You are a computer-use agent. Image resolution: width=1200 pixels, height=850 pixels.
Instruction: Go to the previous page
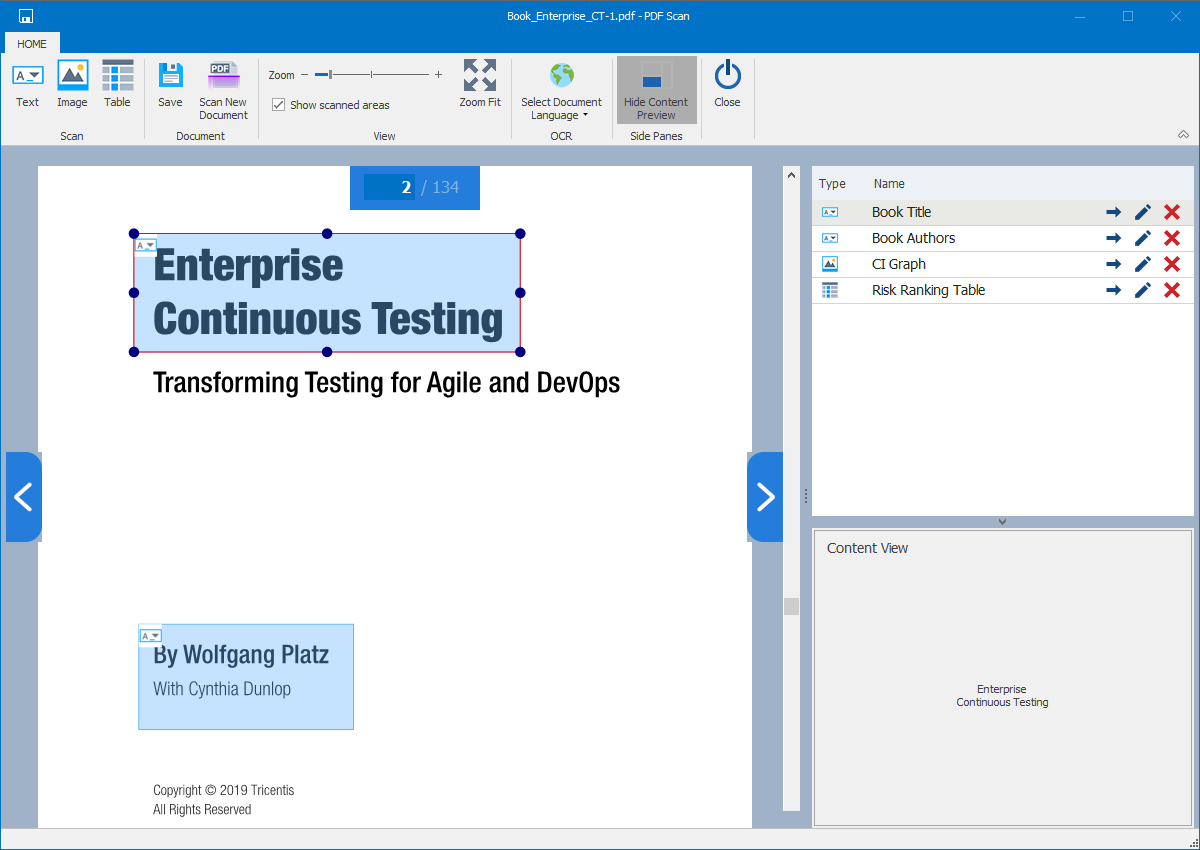(x=24, y=497)
